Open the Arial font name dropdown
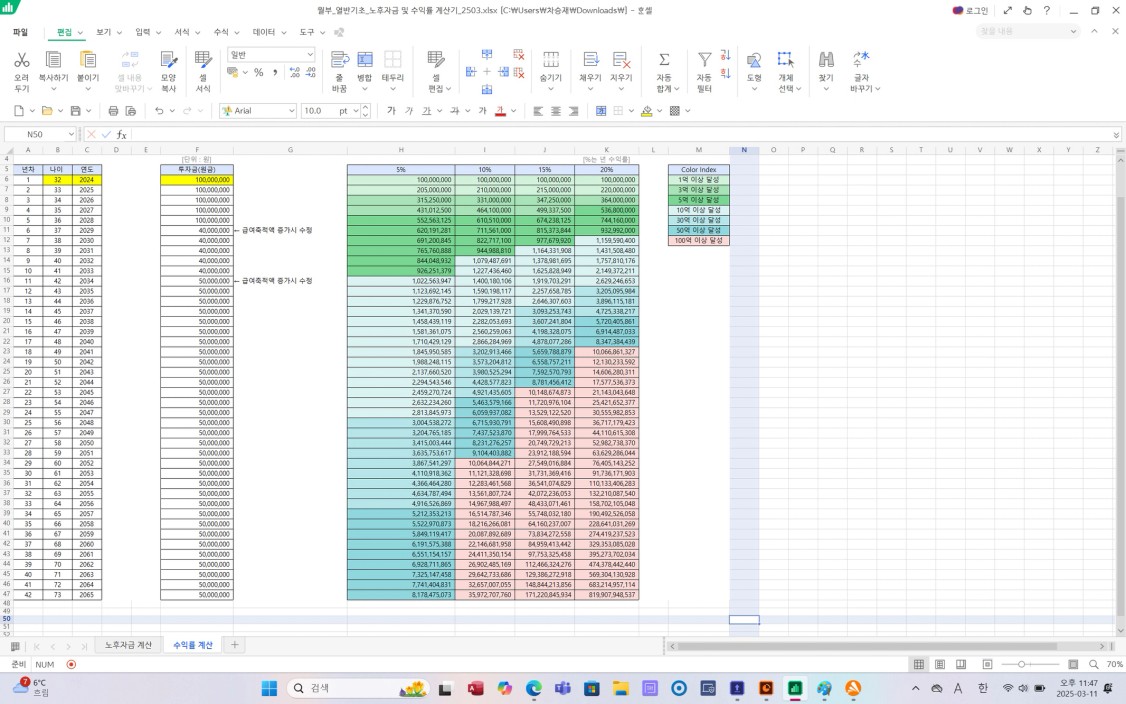Screen dimensions: 1126x704 [292, 111]
